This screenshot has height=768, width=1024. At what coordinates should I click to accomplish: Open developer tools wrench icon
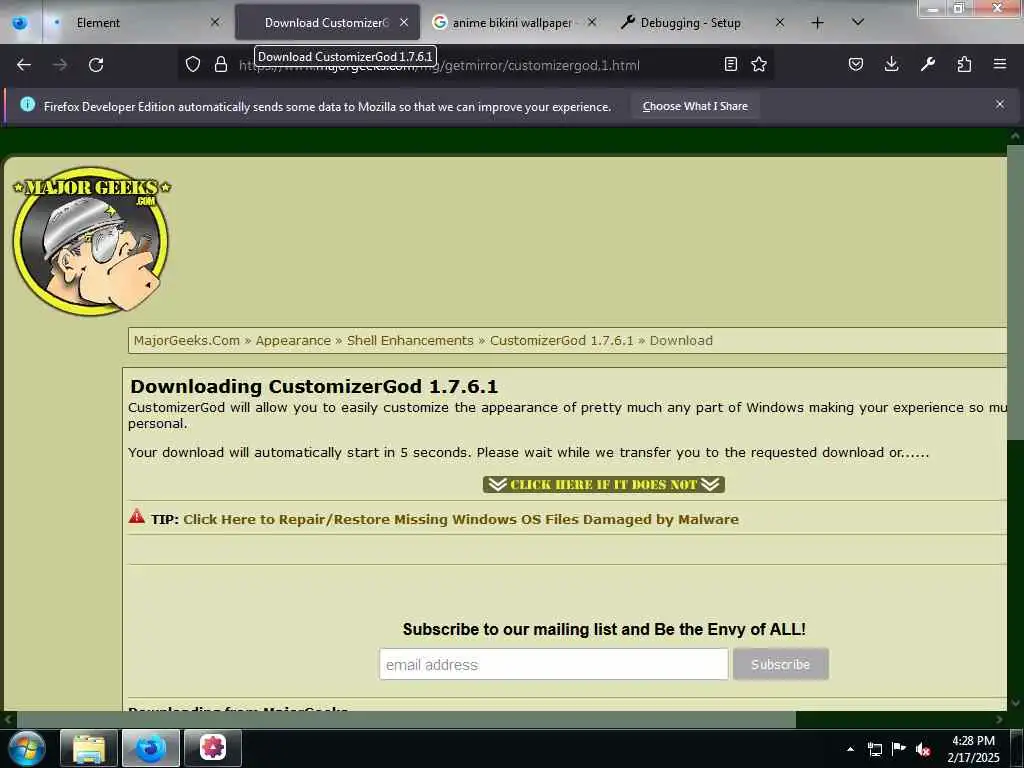pos(928,64)
